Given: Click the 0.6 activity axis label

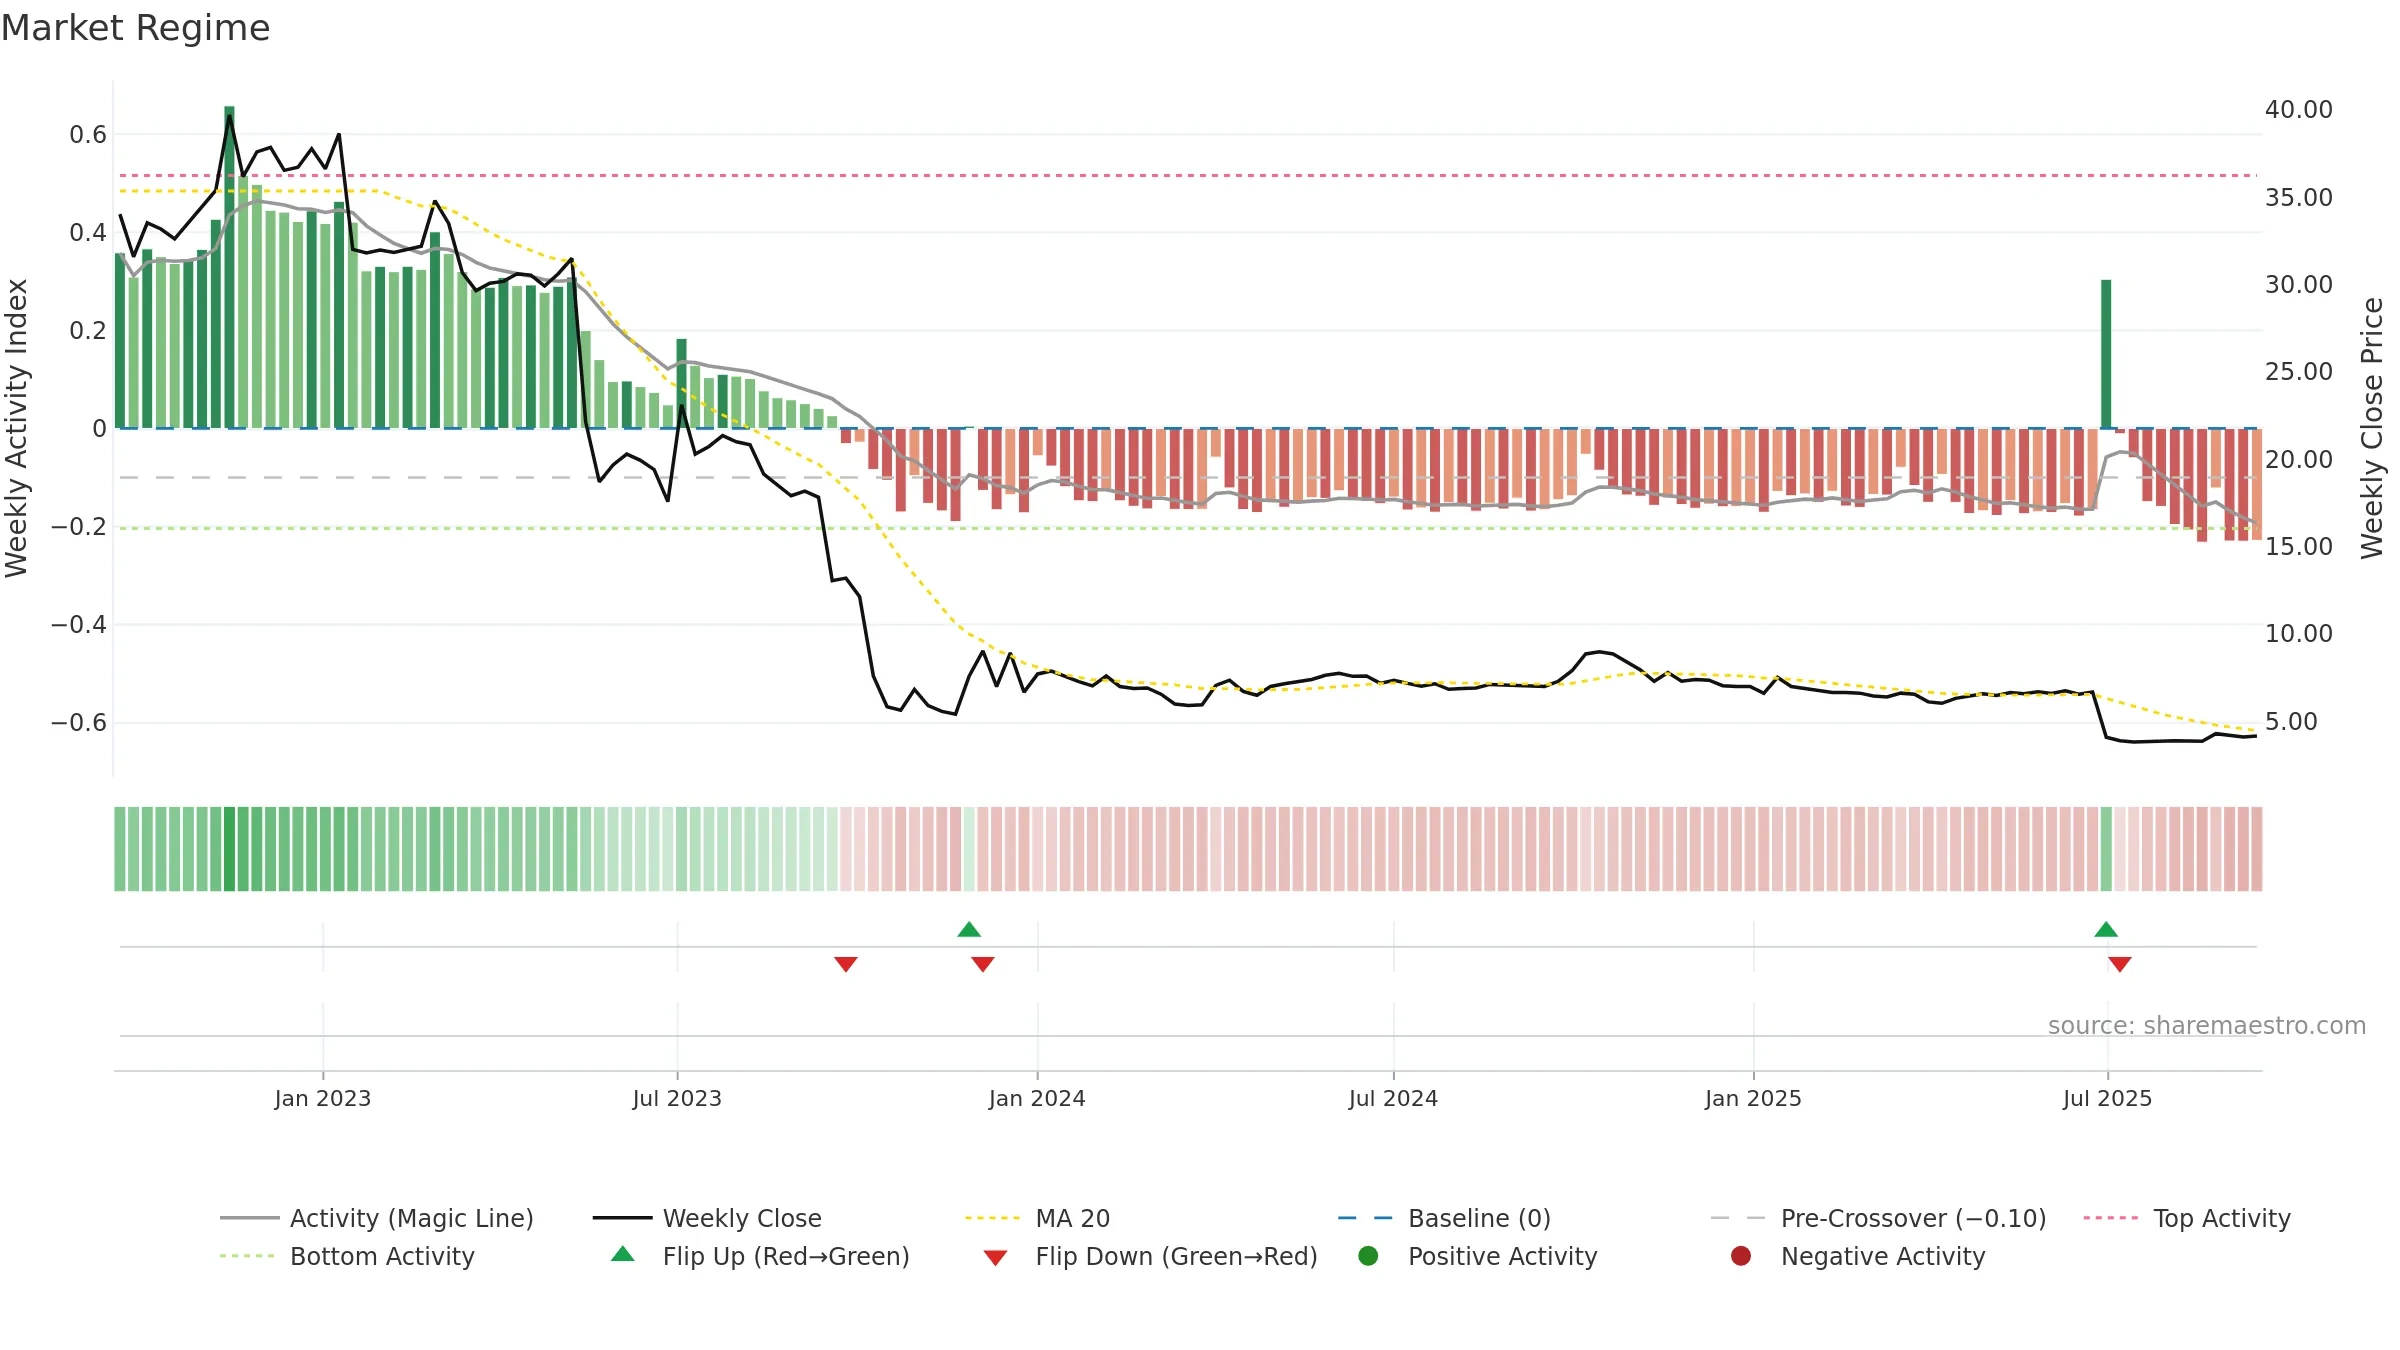Looking at the screenshot, I should pyautogui.click(x=88, y=135).
